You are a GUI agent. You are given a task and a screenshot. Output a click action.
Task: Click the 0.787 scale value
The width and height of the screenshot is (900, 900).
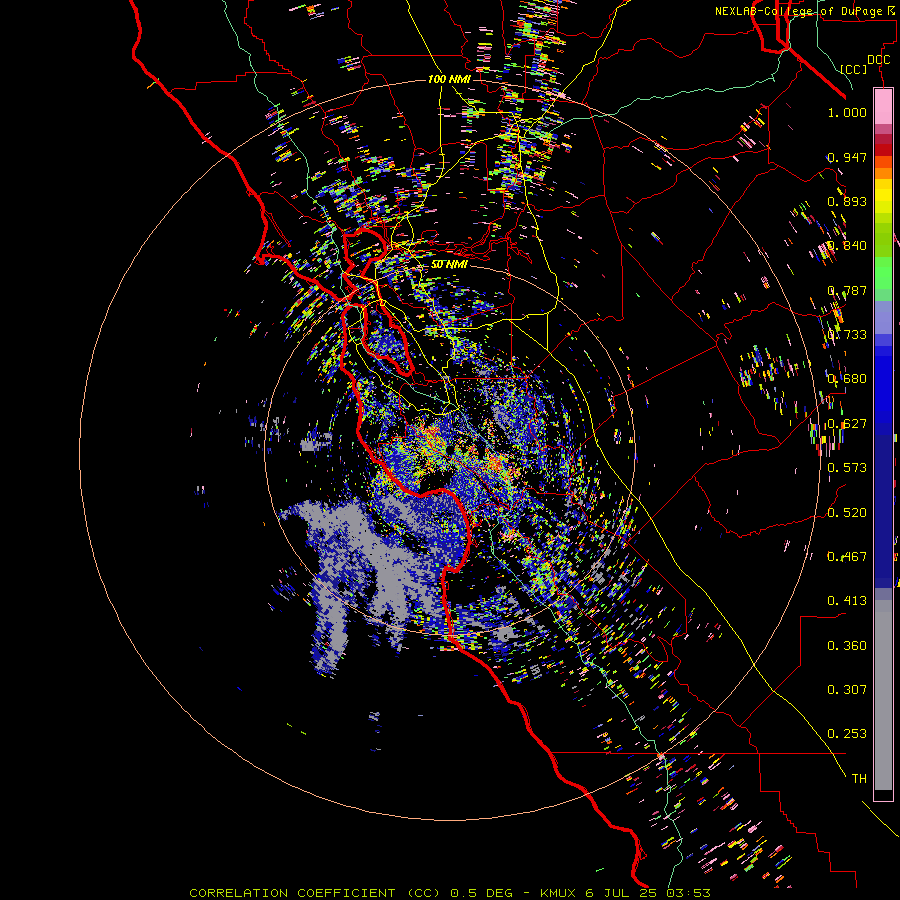tap(847, 290)
